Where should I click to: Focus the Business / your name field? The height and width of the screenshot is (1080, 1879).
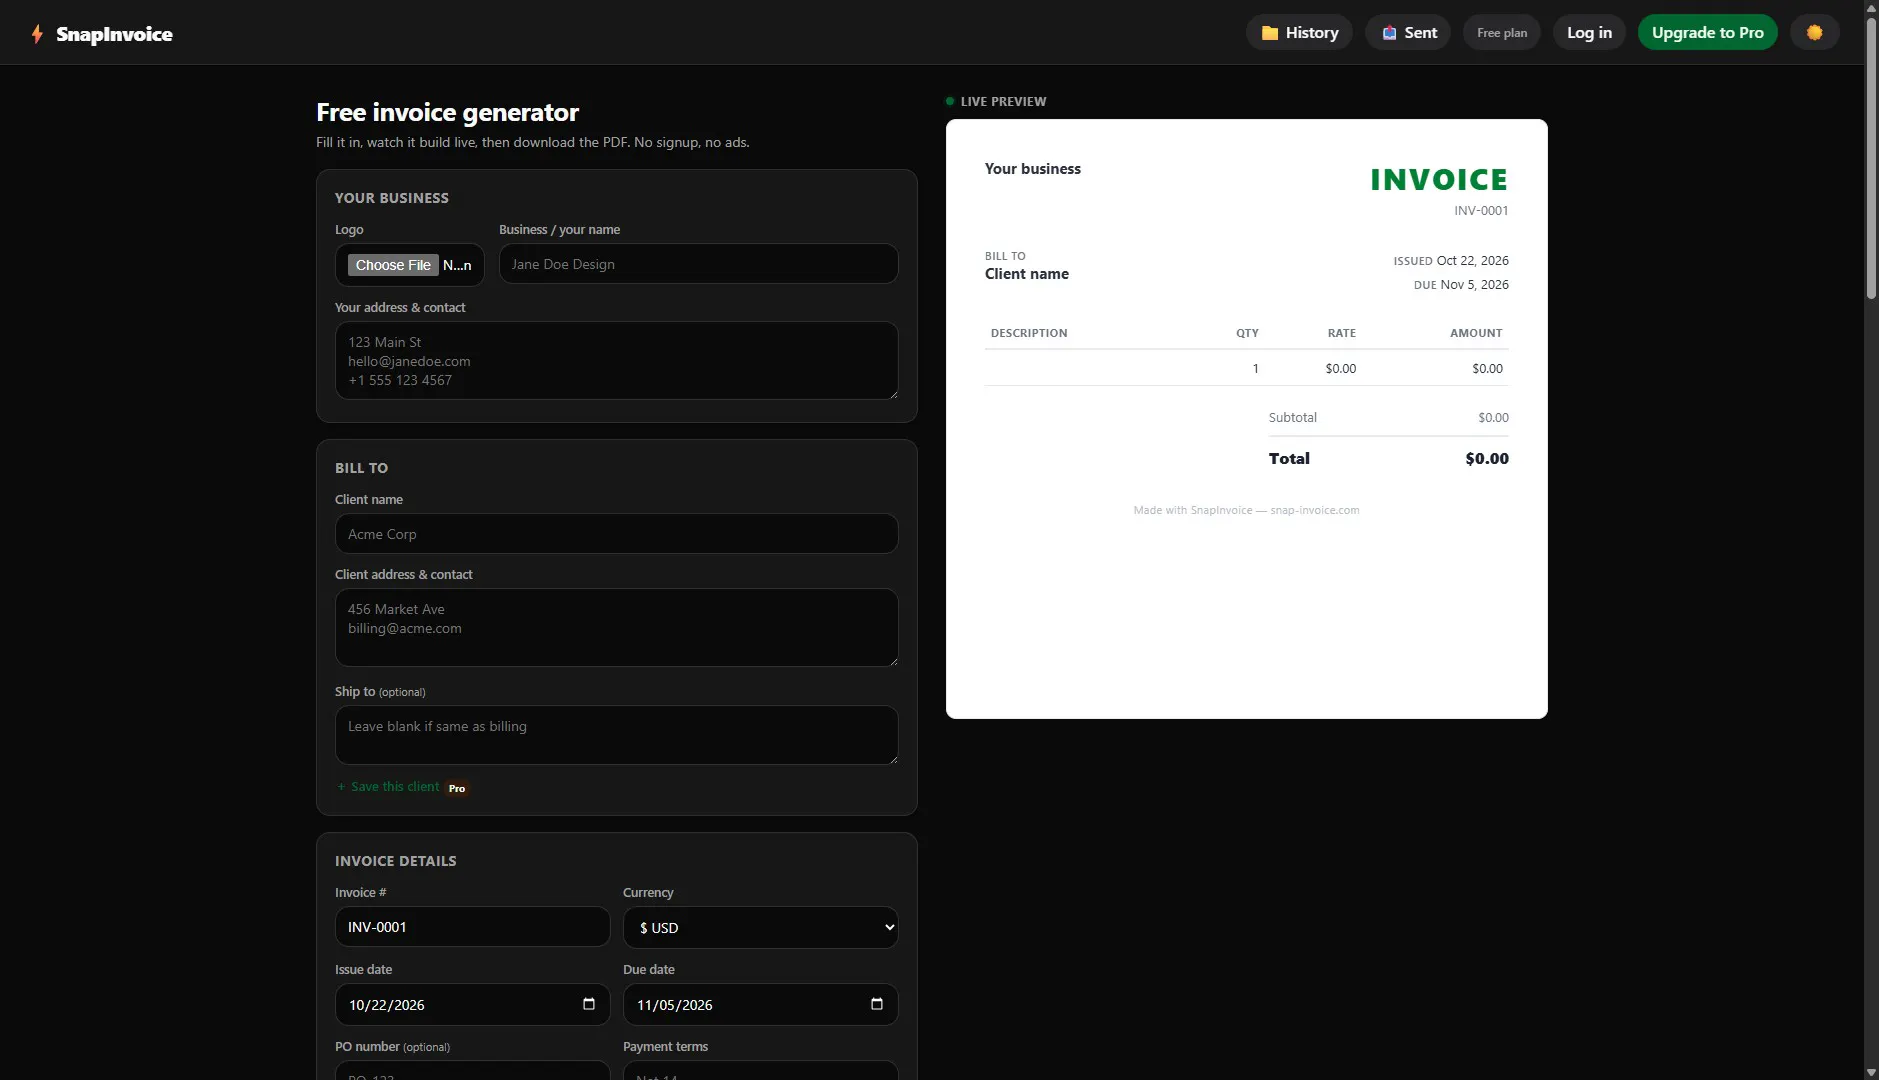coord(698,264)
